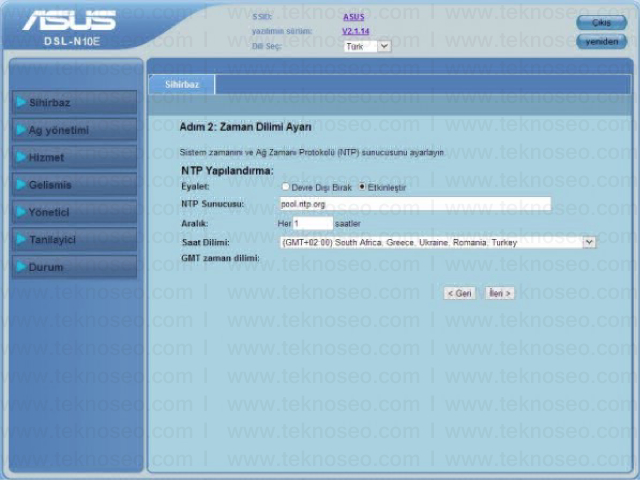Click arrow icon beside Durum
This screenshot has width=640, height=480.
tap(21, 267)
